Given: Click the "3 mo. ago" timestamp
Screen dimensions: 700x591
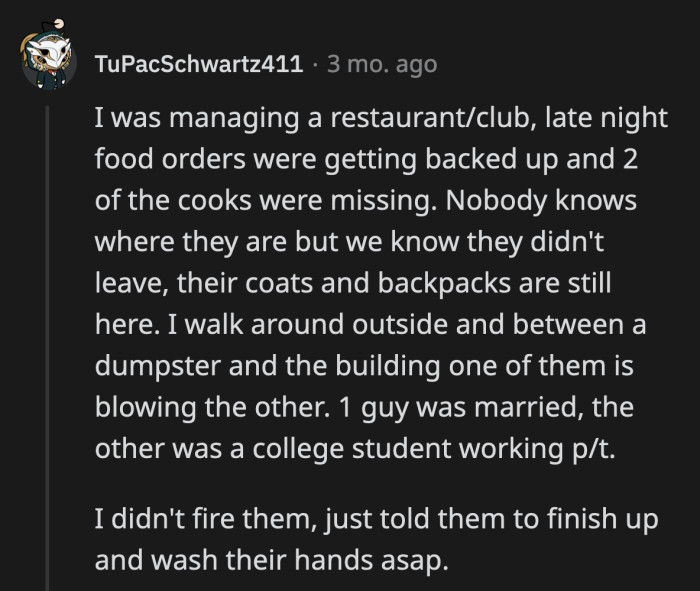Looking at the screenshot, I should pyautogui.click(x=382, y=64).
